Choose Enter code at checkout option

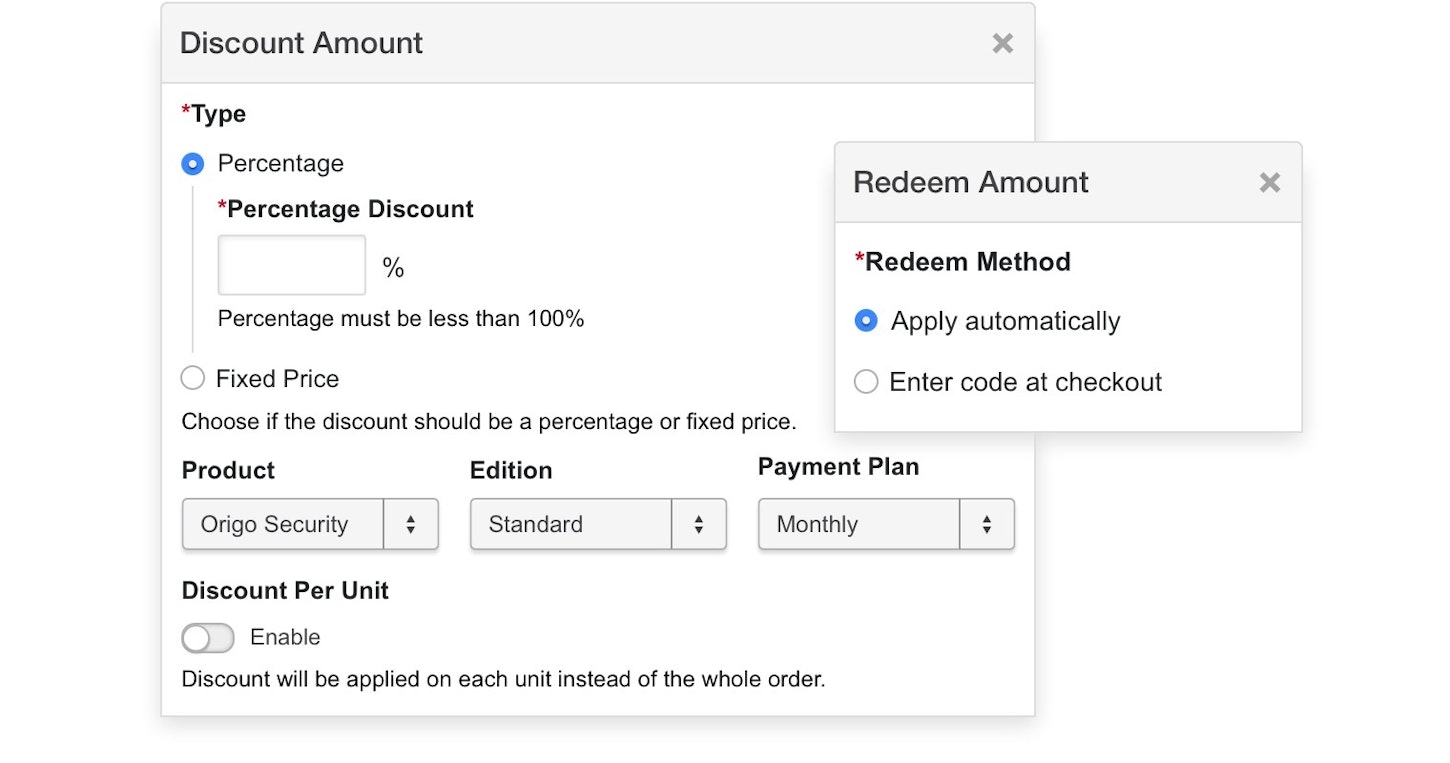click(866, 382)
